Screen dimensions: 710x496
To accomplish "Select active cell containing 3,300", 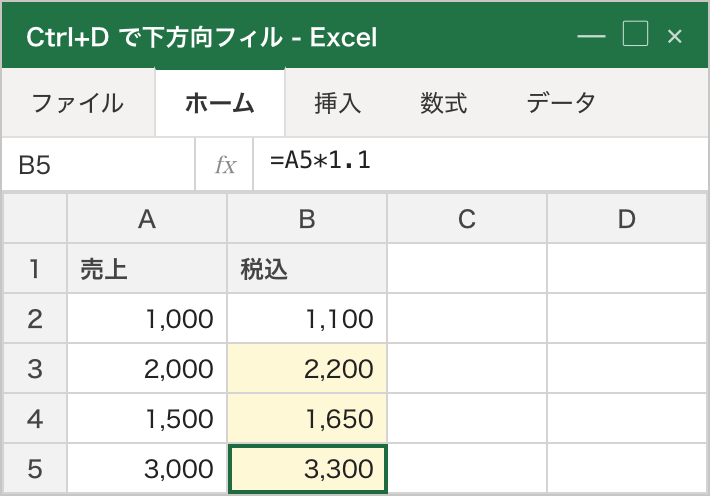I will [x=307, y=469].
